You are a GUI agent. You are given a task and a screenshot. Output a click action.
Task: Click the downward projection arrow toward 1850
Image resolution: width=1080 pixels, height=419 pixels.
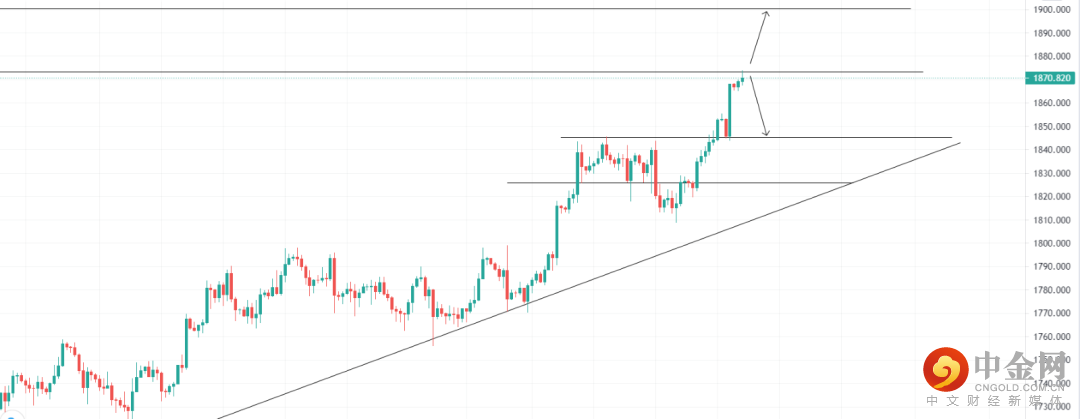[x=759, y=106]
